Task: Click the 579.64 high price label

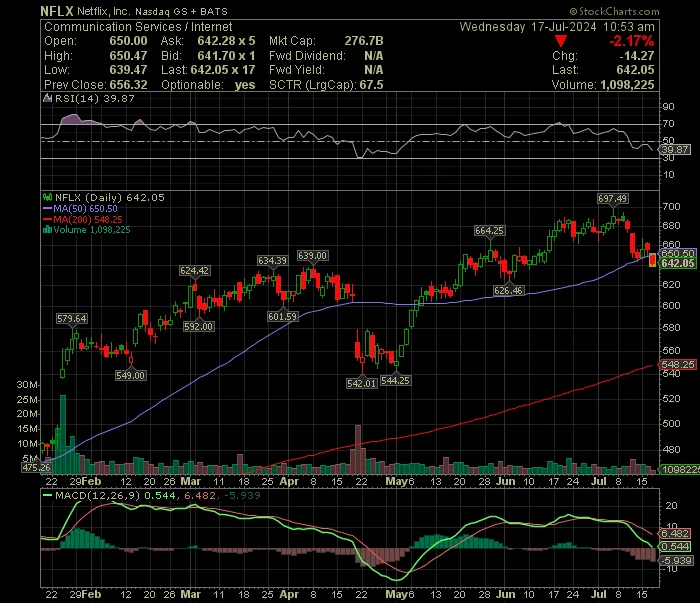Action: click(72, 318)
